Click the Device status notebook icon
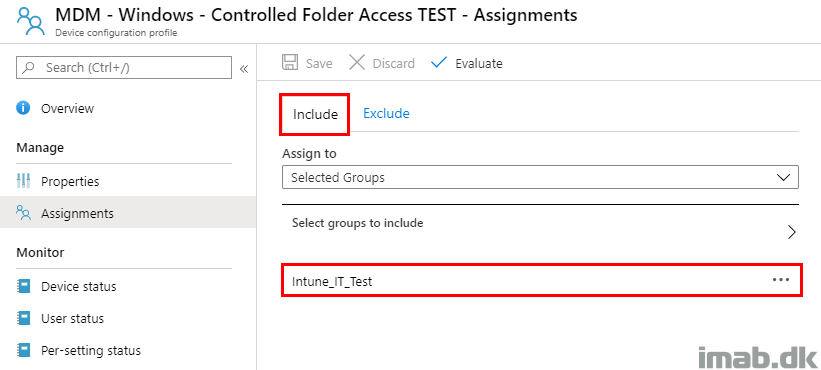Image resolution: width=821 pixels, height=370 pixels. click(x=24, y=286)
